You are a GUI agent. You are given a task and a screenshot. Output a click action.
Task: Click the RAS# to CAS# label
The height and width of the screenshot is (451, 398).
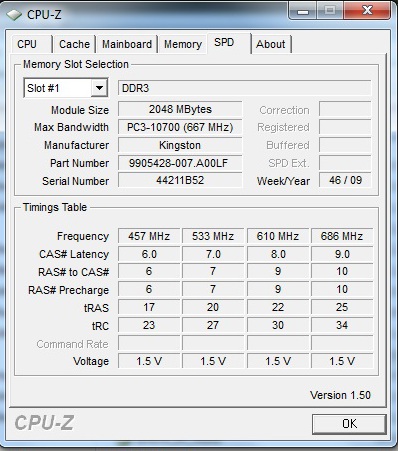(73, 272)
